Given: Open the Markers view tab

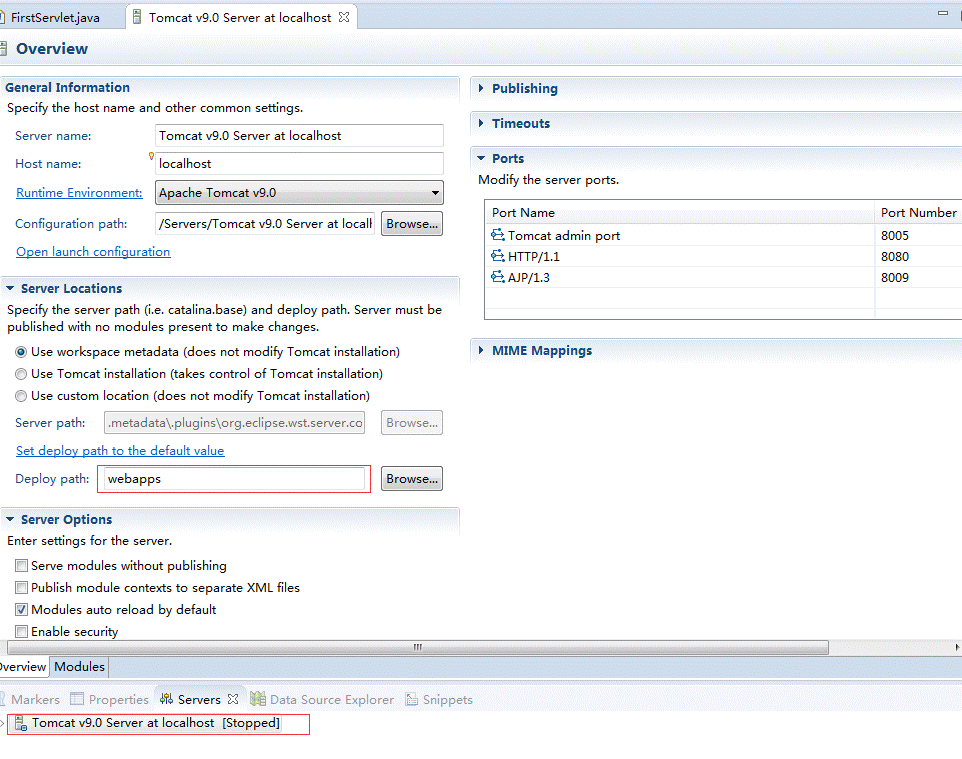Looking at the screenshot, I should click(31, 699).
